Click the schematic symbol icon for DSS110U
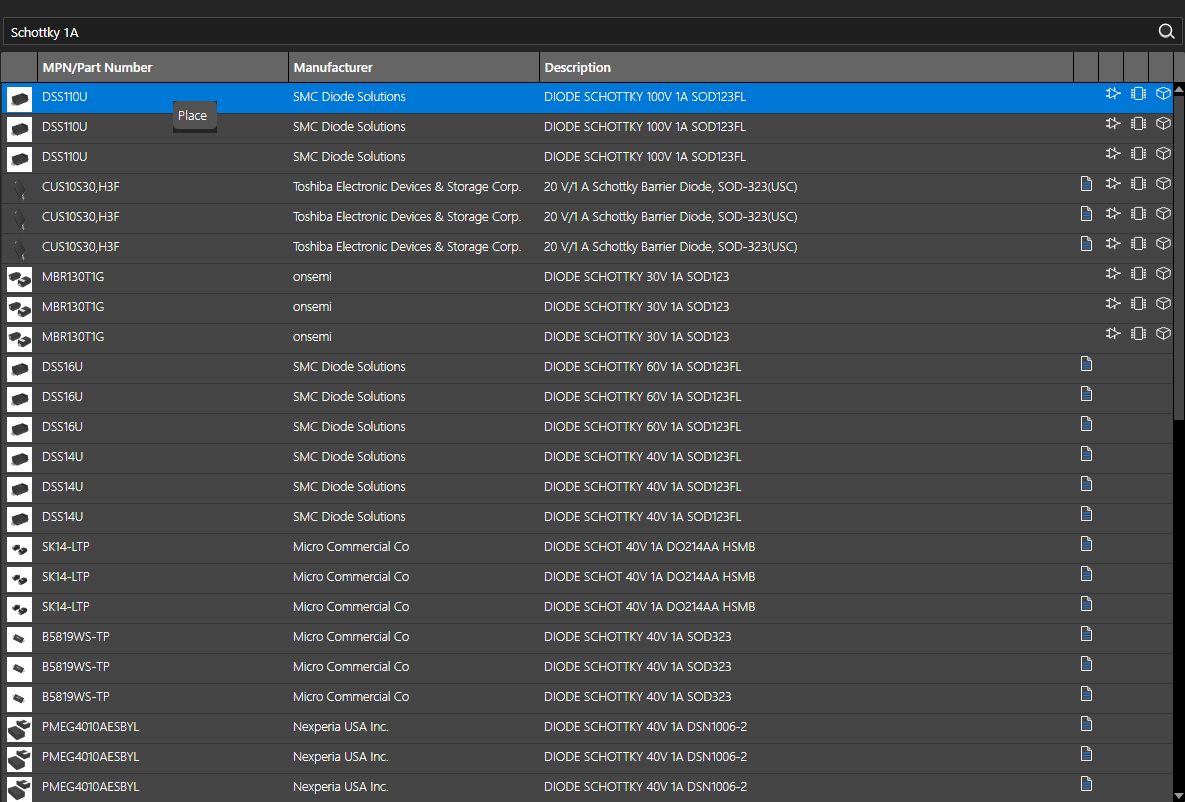 click(1113, 93)
